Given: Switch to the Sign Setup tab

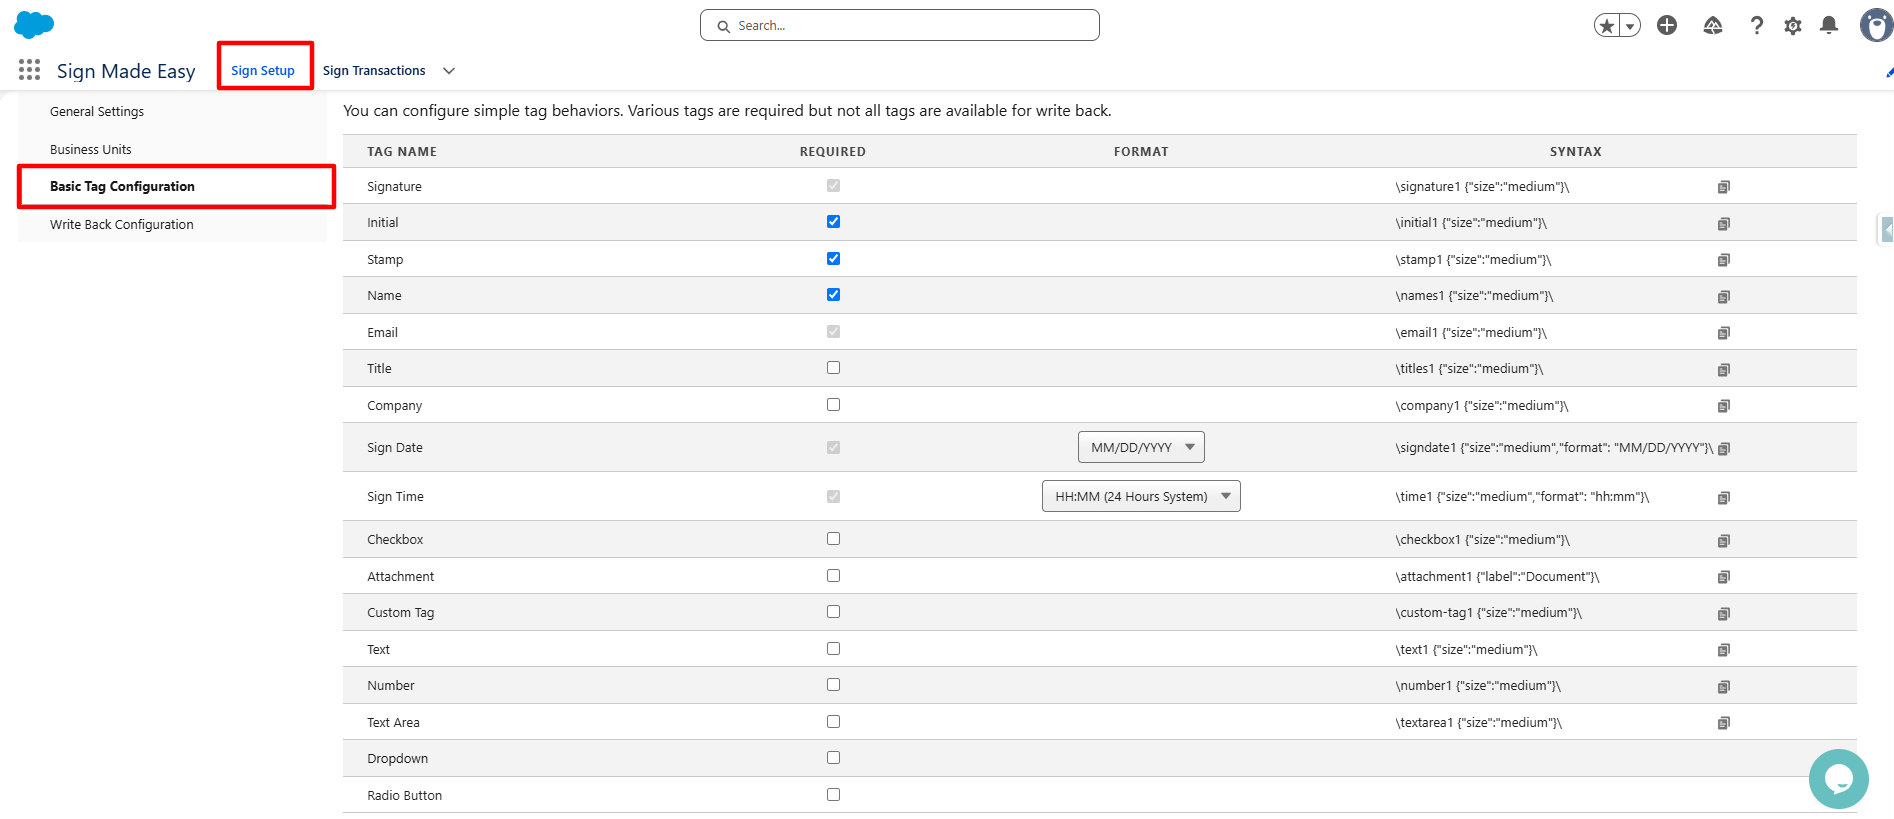Looking at the screenshot, I should 263,71.
